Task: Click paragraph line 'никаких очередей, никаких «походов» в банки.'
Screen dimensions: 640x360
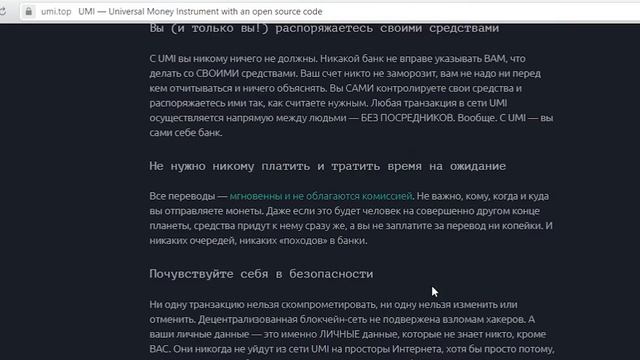Action: coord(258,241)
